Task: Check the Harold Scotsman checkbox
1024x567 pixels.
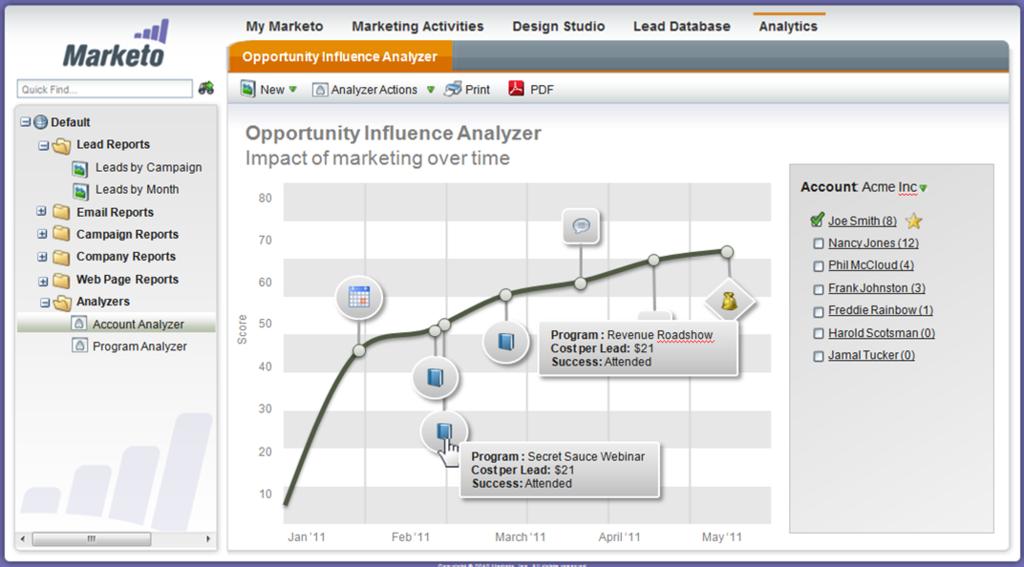Action: pyautogui.click(x=818, y=334)
